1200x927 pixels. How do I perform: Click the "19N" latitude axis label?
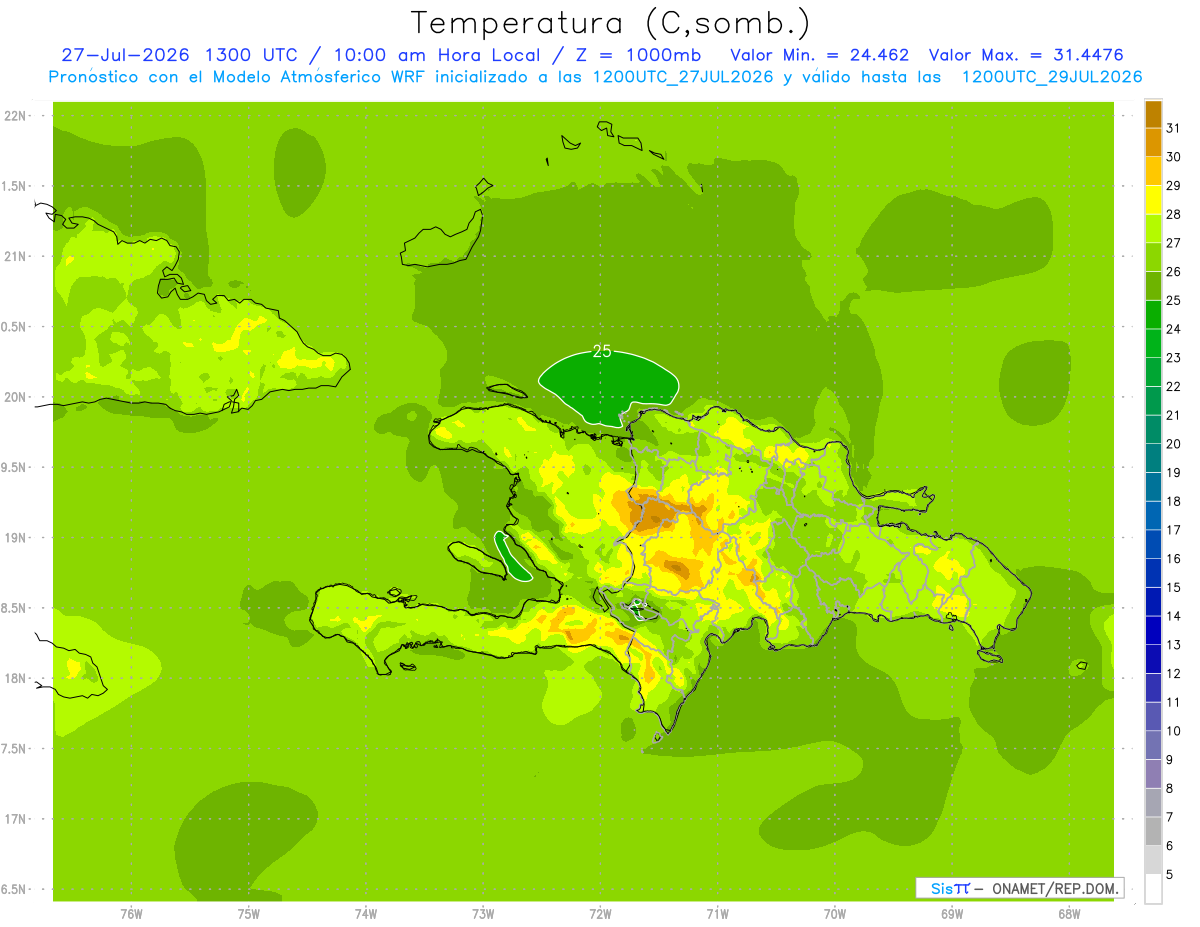(x=14, y=537)
